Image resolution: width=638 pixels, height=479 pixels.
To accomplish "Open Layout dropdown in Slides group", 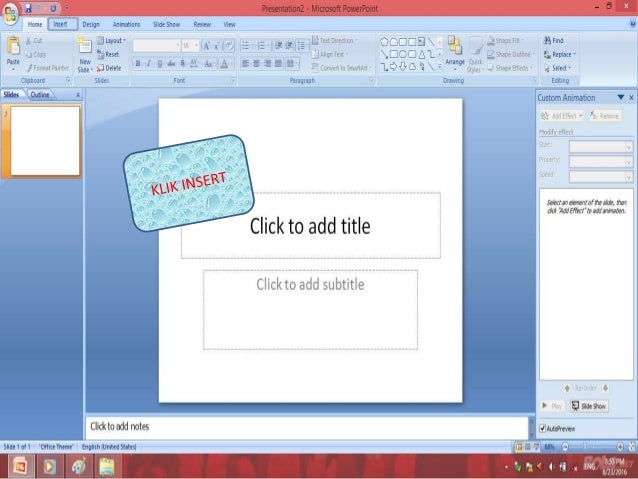I will click(x=111, y=40).
